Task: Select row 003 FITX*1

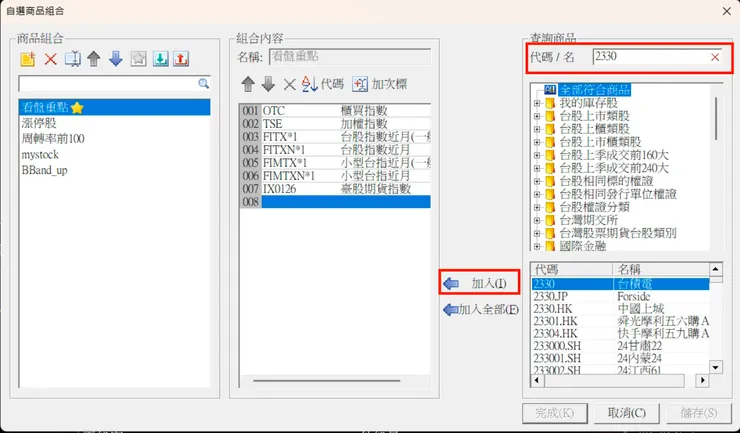Action: tap(335, 137)
